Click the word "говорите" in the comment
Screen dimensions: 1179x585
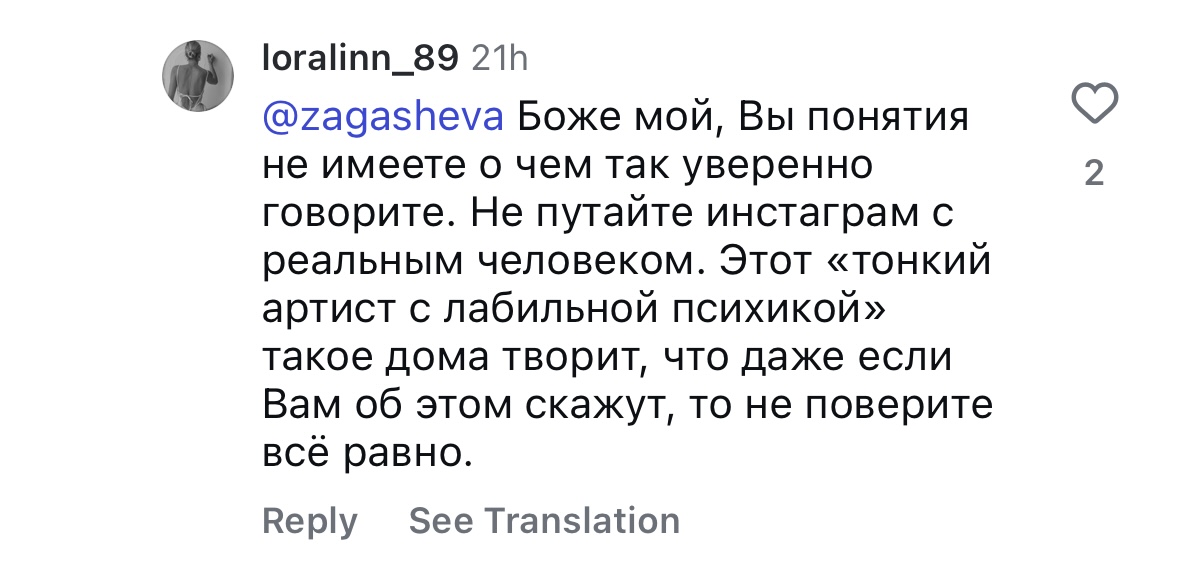point(361,214)
